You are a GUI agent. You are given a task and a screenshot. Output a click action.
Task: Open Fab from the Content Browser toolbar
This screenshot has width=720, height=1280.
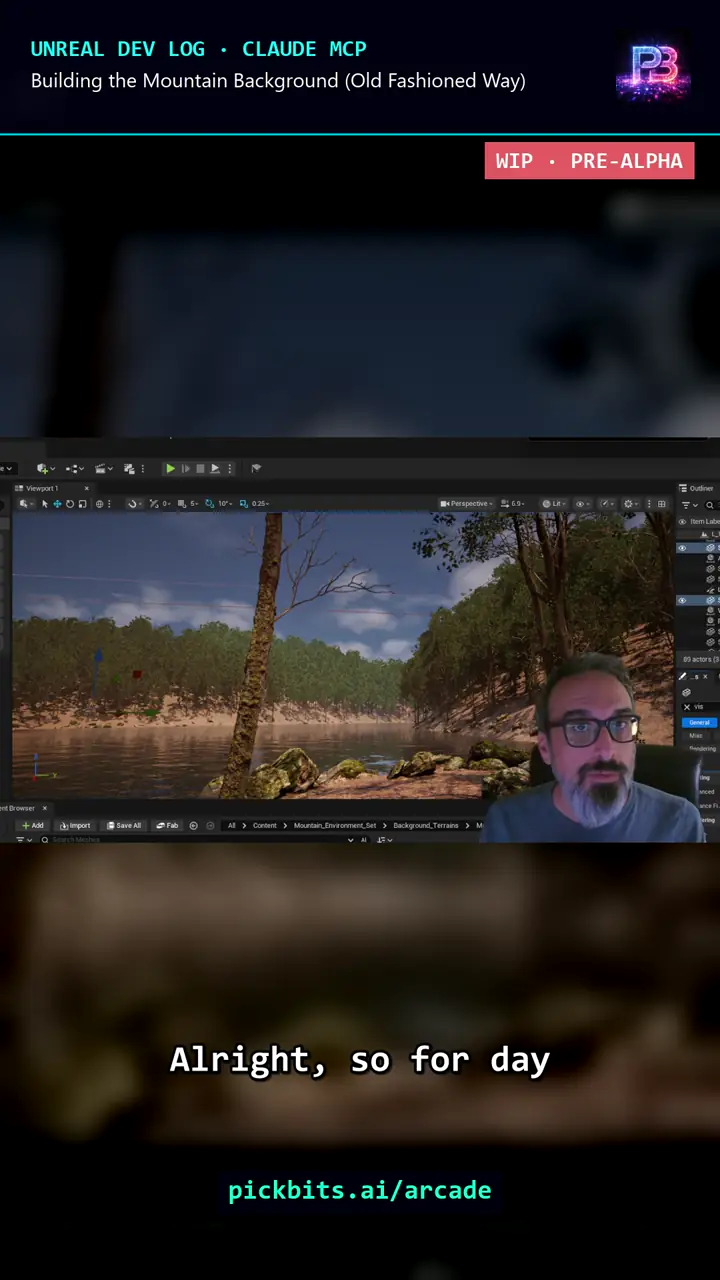(167, 825)
